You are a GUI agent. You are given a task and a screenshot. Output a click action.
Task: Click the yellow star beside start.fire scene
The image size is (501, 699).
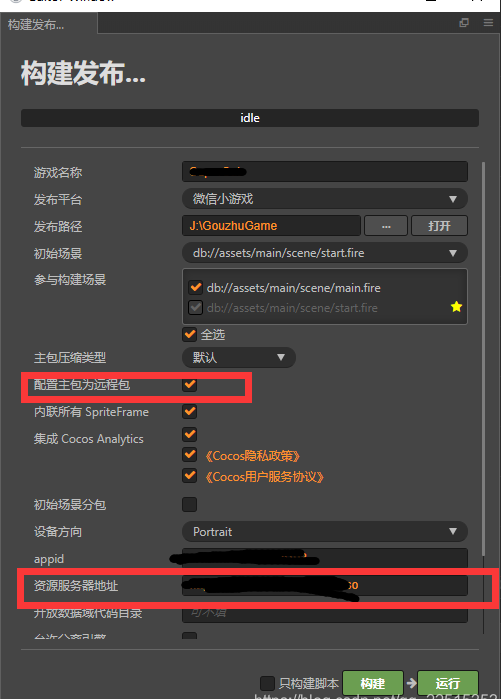click(x=456, y=307)
